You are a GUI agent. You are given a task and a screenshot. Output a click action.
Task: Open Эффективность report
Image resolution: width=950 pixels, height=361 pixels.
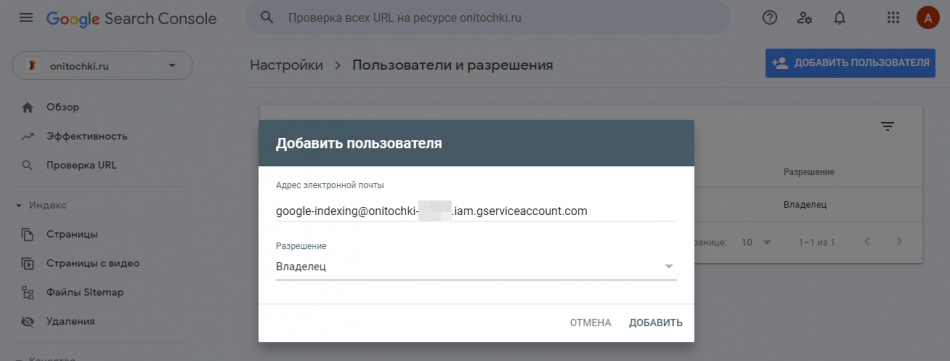[x=87, y=136]
